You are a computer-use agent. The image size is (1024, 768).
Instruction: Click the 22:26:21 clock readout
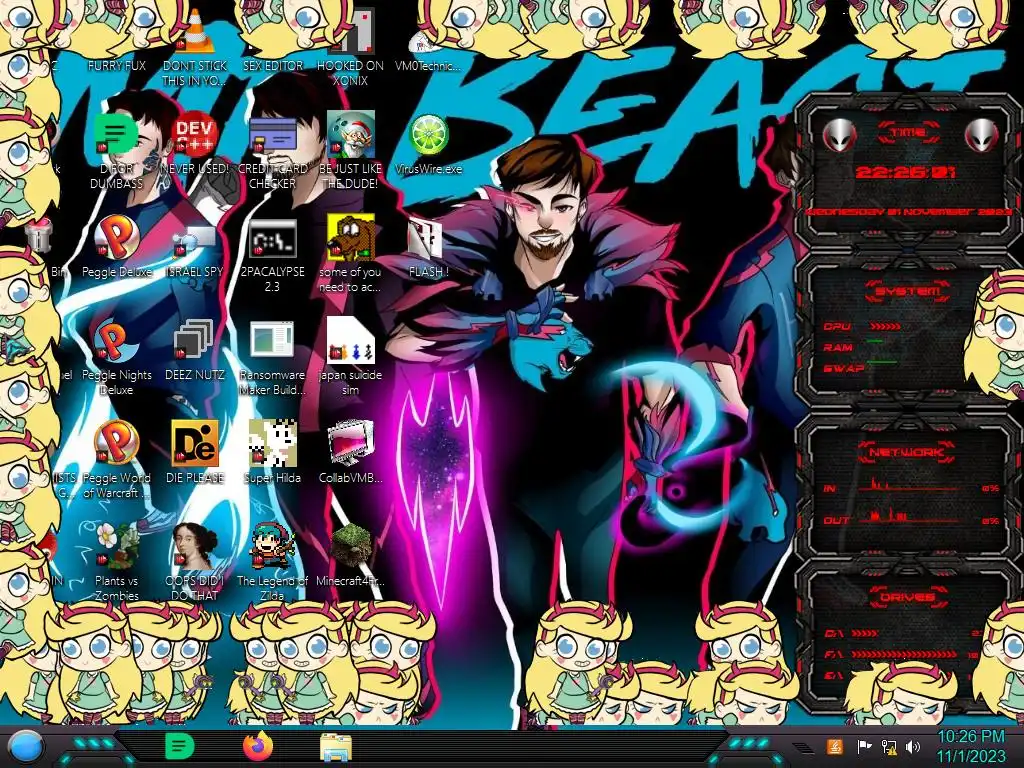click(905, 172)
